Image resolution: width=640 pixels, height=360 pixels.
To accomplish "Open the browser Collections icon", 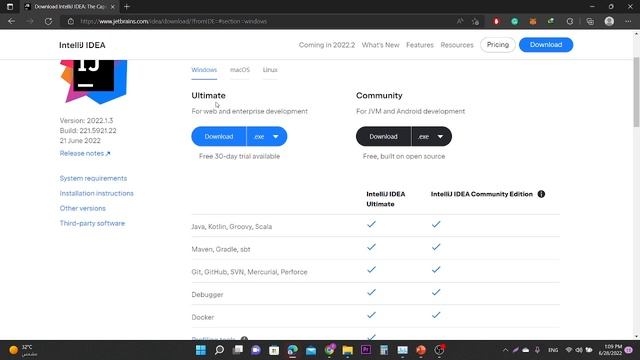I will 590,21.
